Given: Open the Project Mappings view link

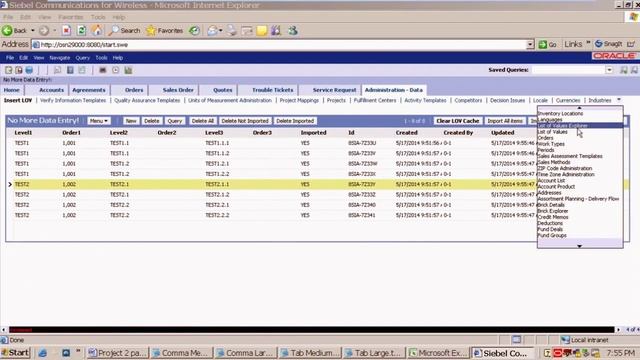Looking at the screenshot, I should (299, 100).
